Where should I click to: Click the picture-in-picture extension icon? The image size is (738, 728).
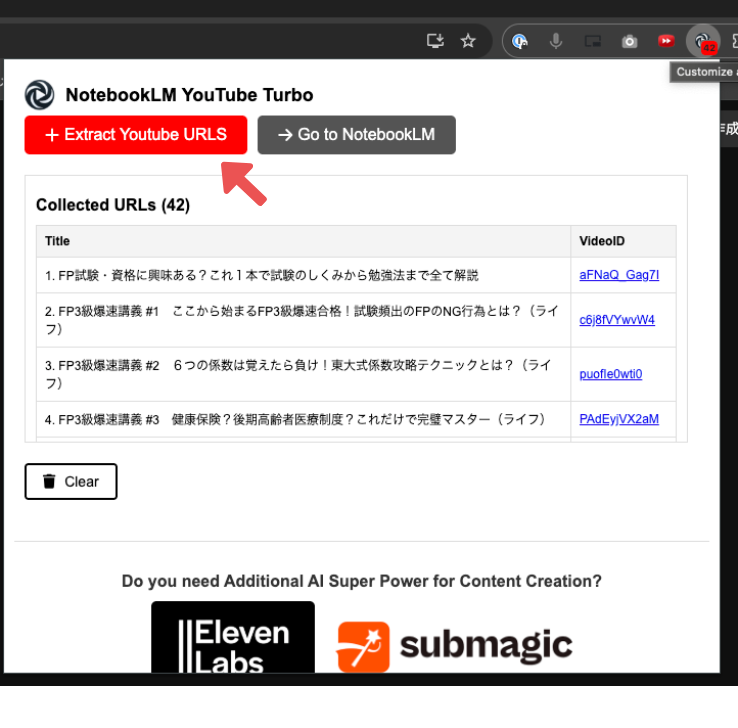(x=593, y=41)
